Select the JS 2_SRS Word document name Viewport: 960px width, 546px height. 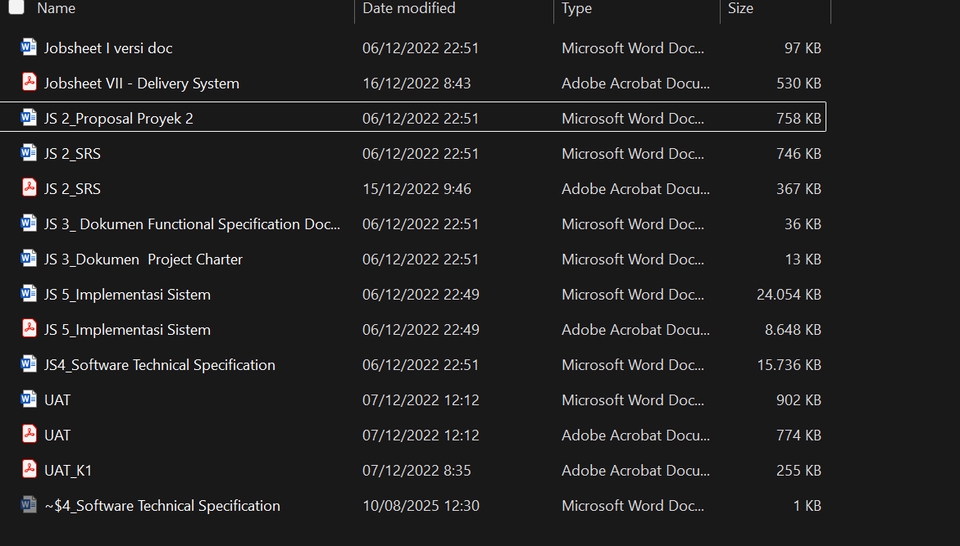tap(72, 154)
